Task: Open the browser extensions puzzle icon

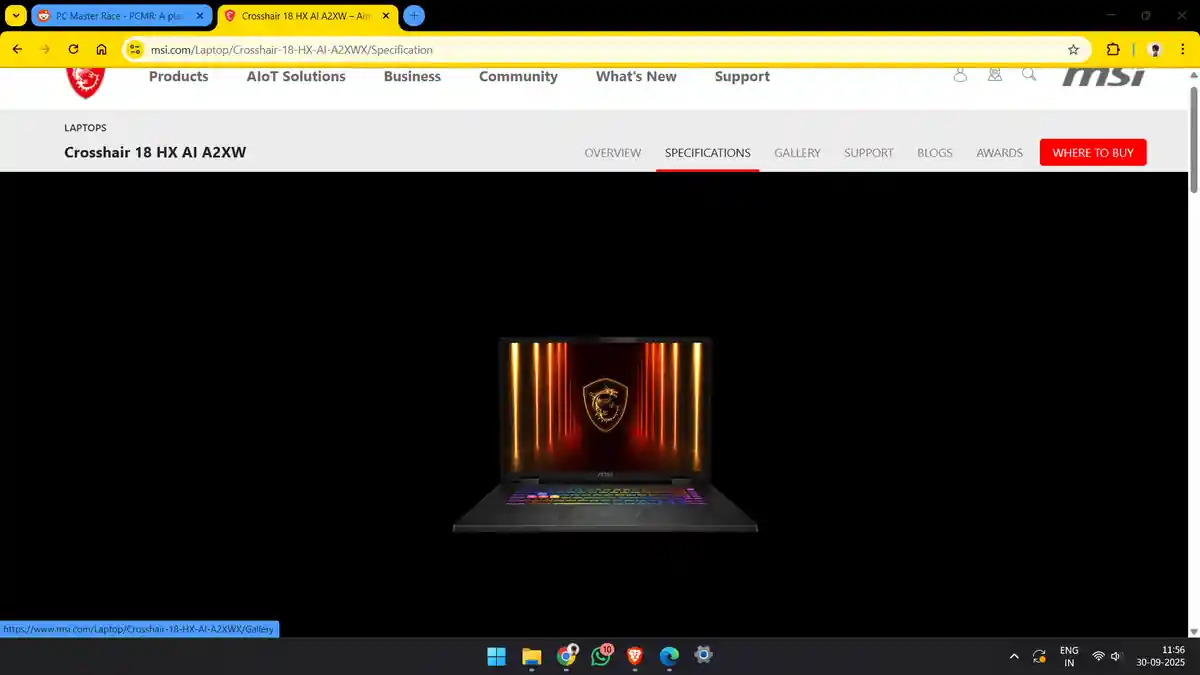Action: (1113, 49)
